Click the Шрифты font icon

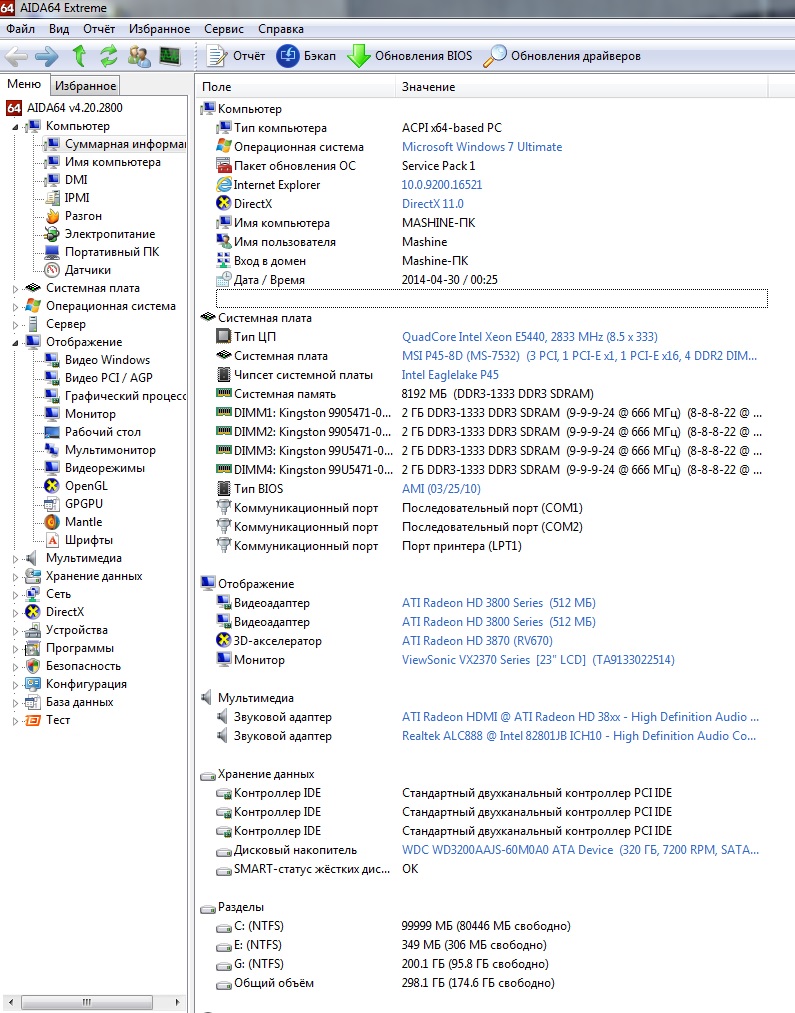[52, 540]
